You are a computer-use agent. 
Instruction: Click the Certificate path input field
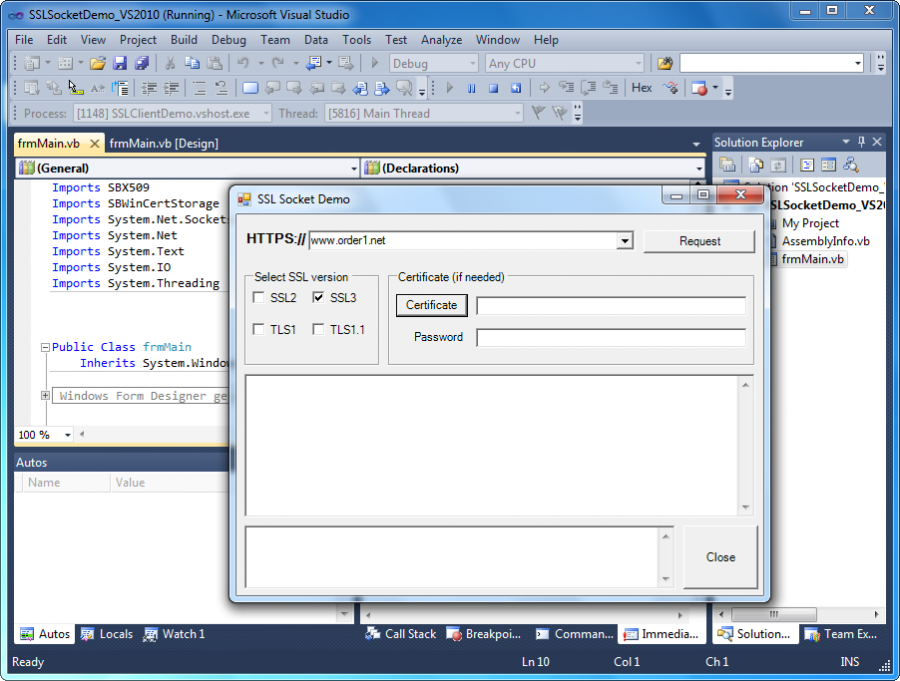611,305
